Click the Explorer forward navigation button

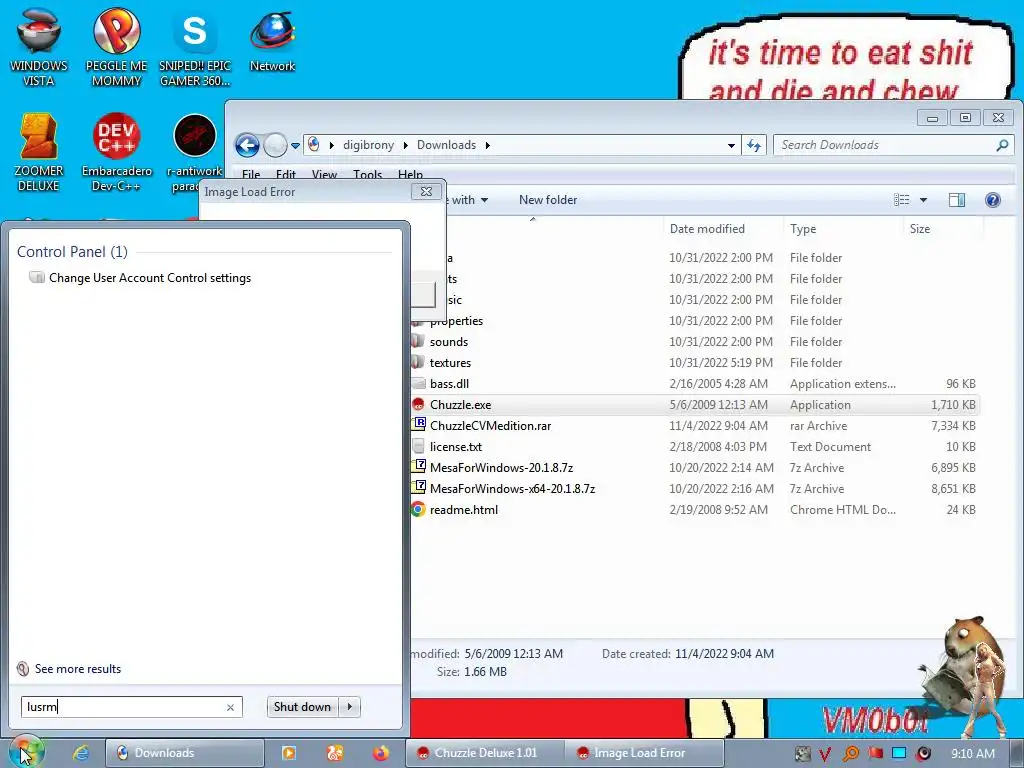[275, 145]
